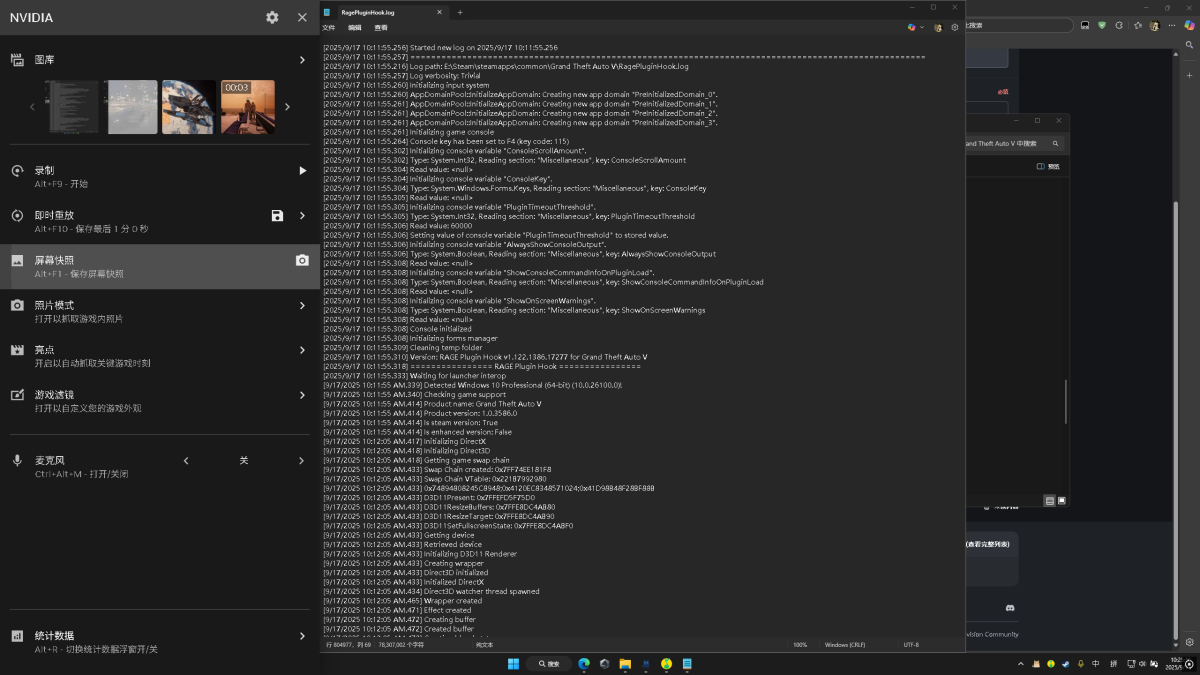
Task: Close the RagePluginHook.log tab
Action: (438, 12)
